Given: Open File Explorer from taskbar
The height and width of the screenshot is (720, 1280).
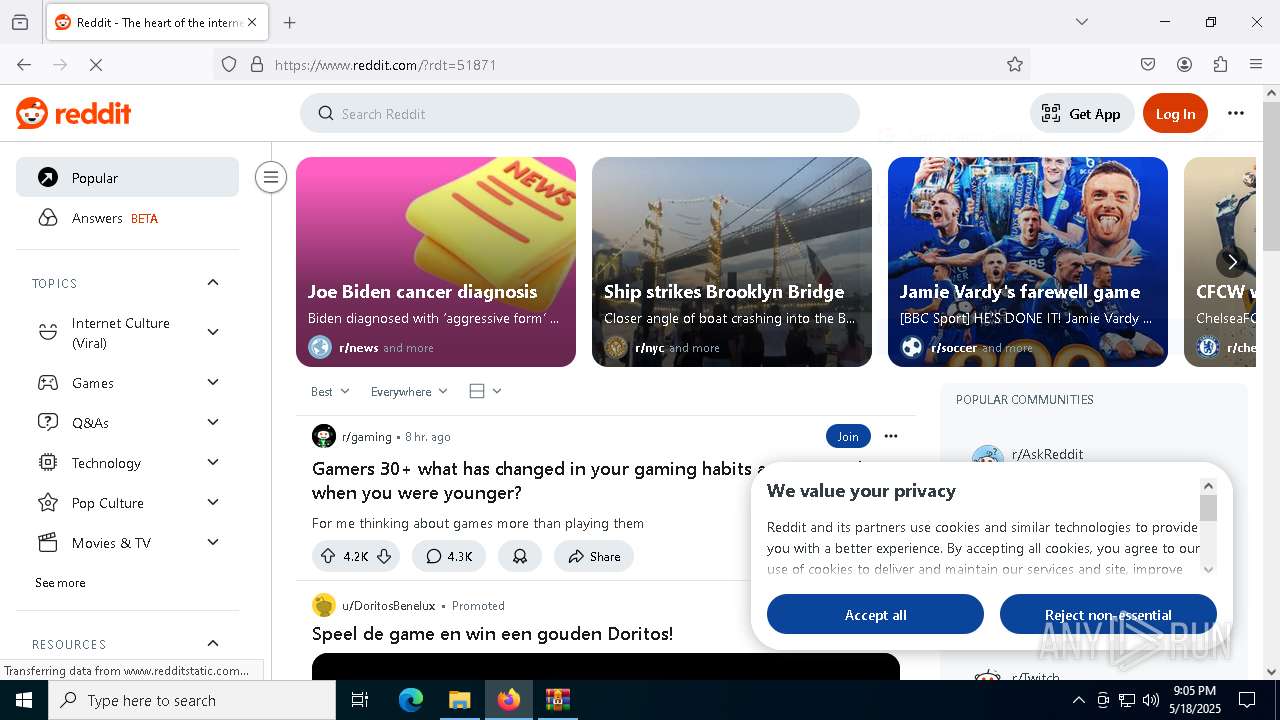Looking at the screenshot, I should pyautogui.click(x=459, y=700).
